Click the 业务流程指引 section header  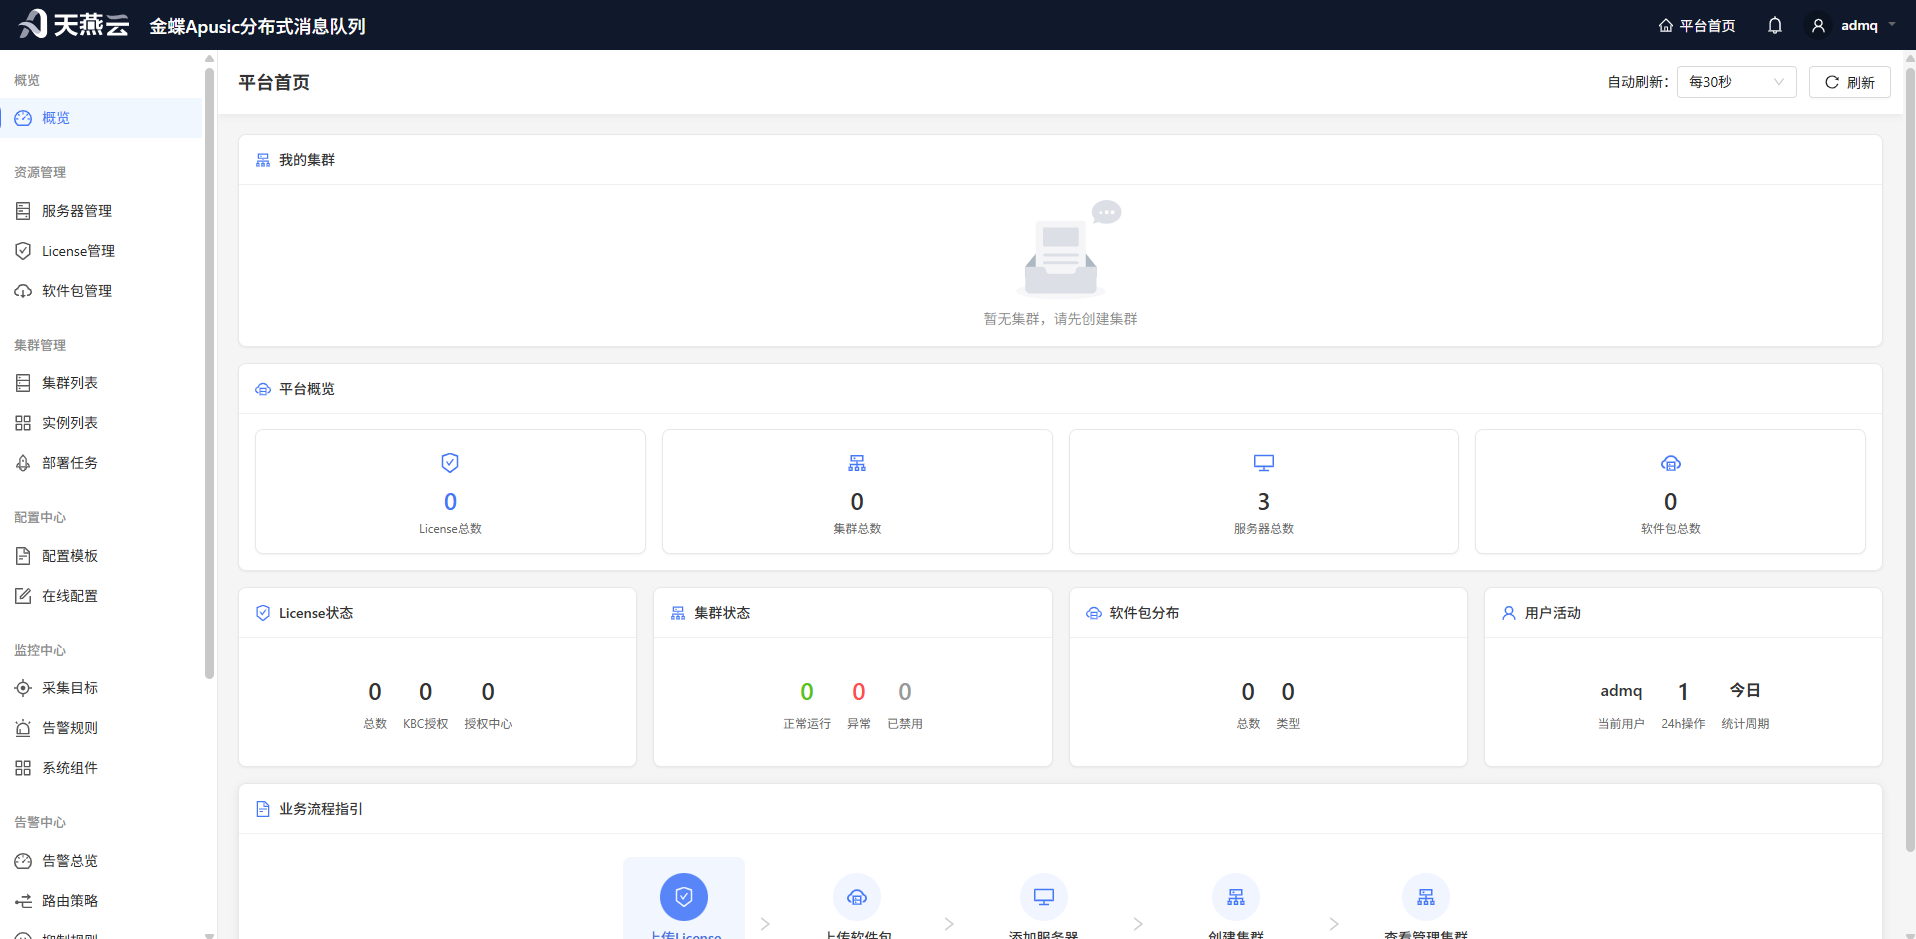(x=1060, y=809)
